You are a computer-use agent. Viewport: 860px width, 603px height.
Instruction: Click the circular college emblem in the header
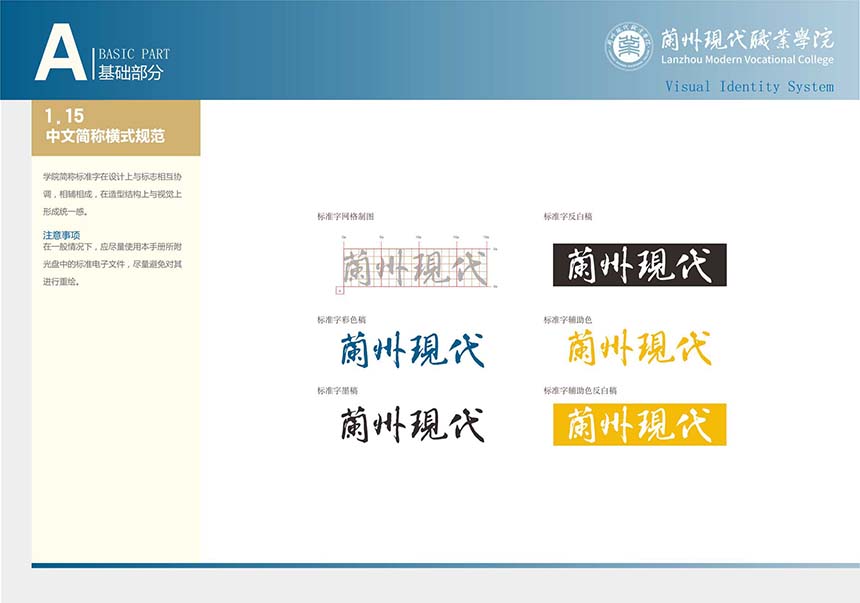629,46
